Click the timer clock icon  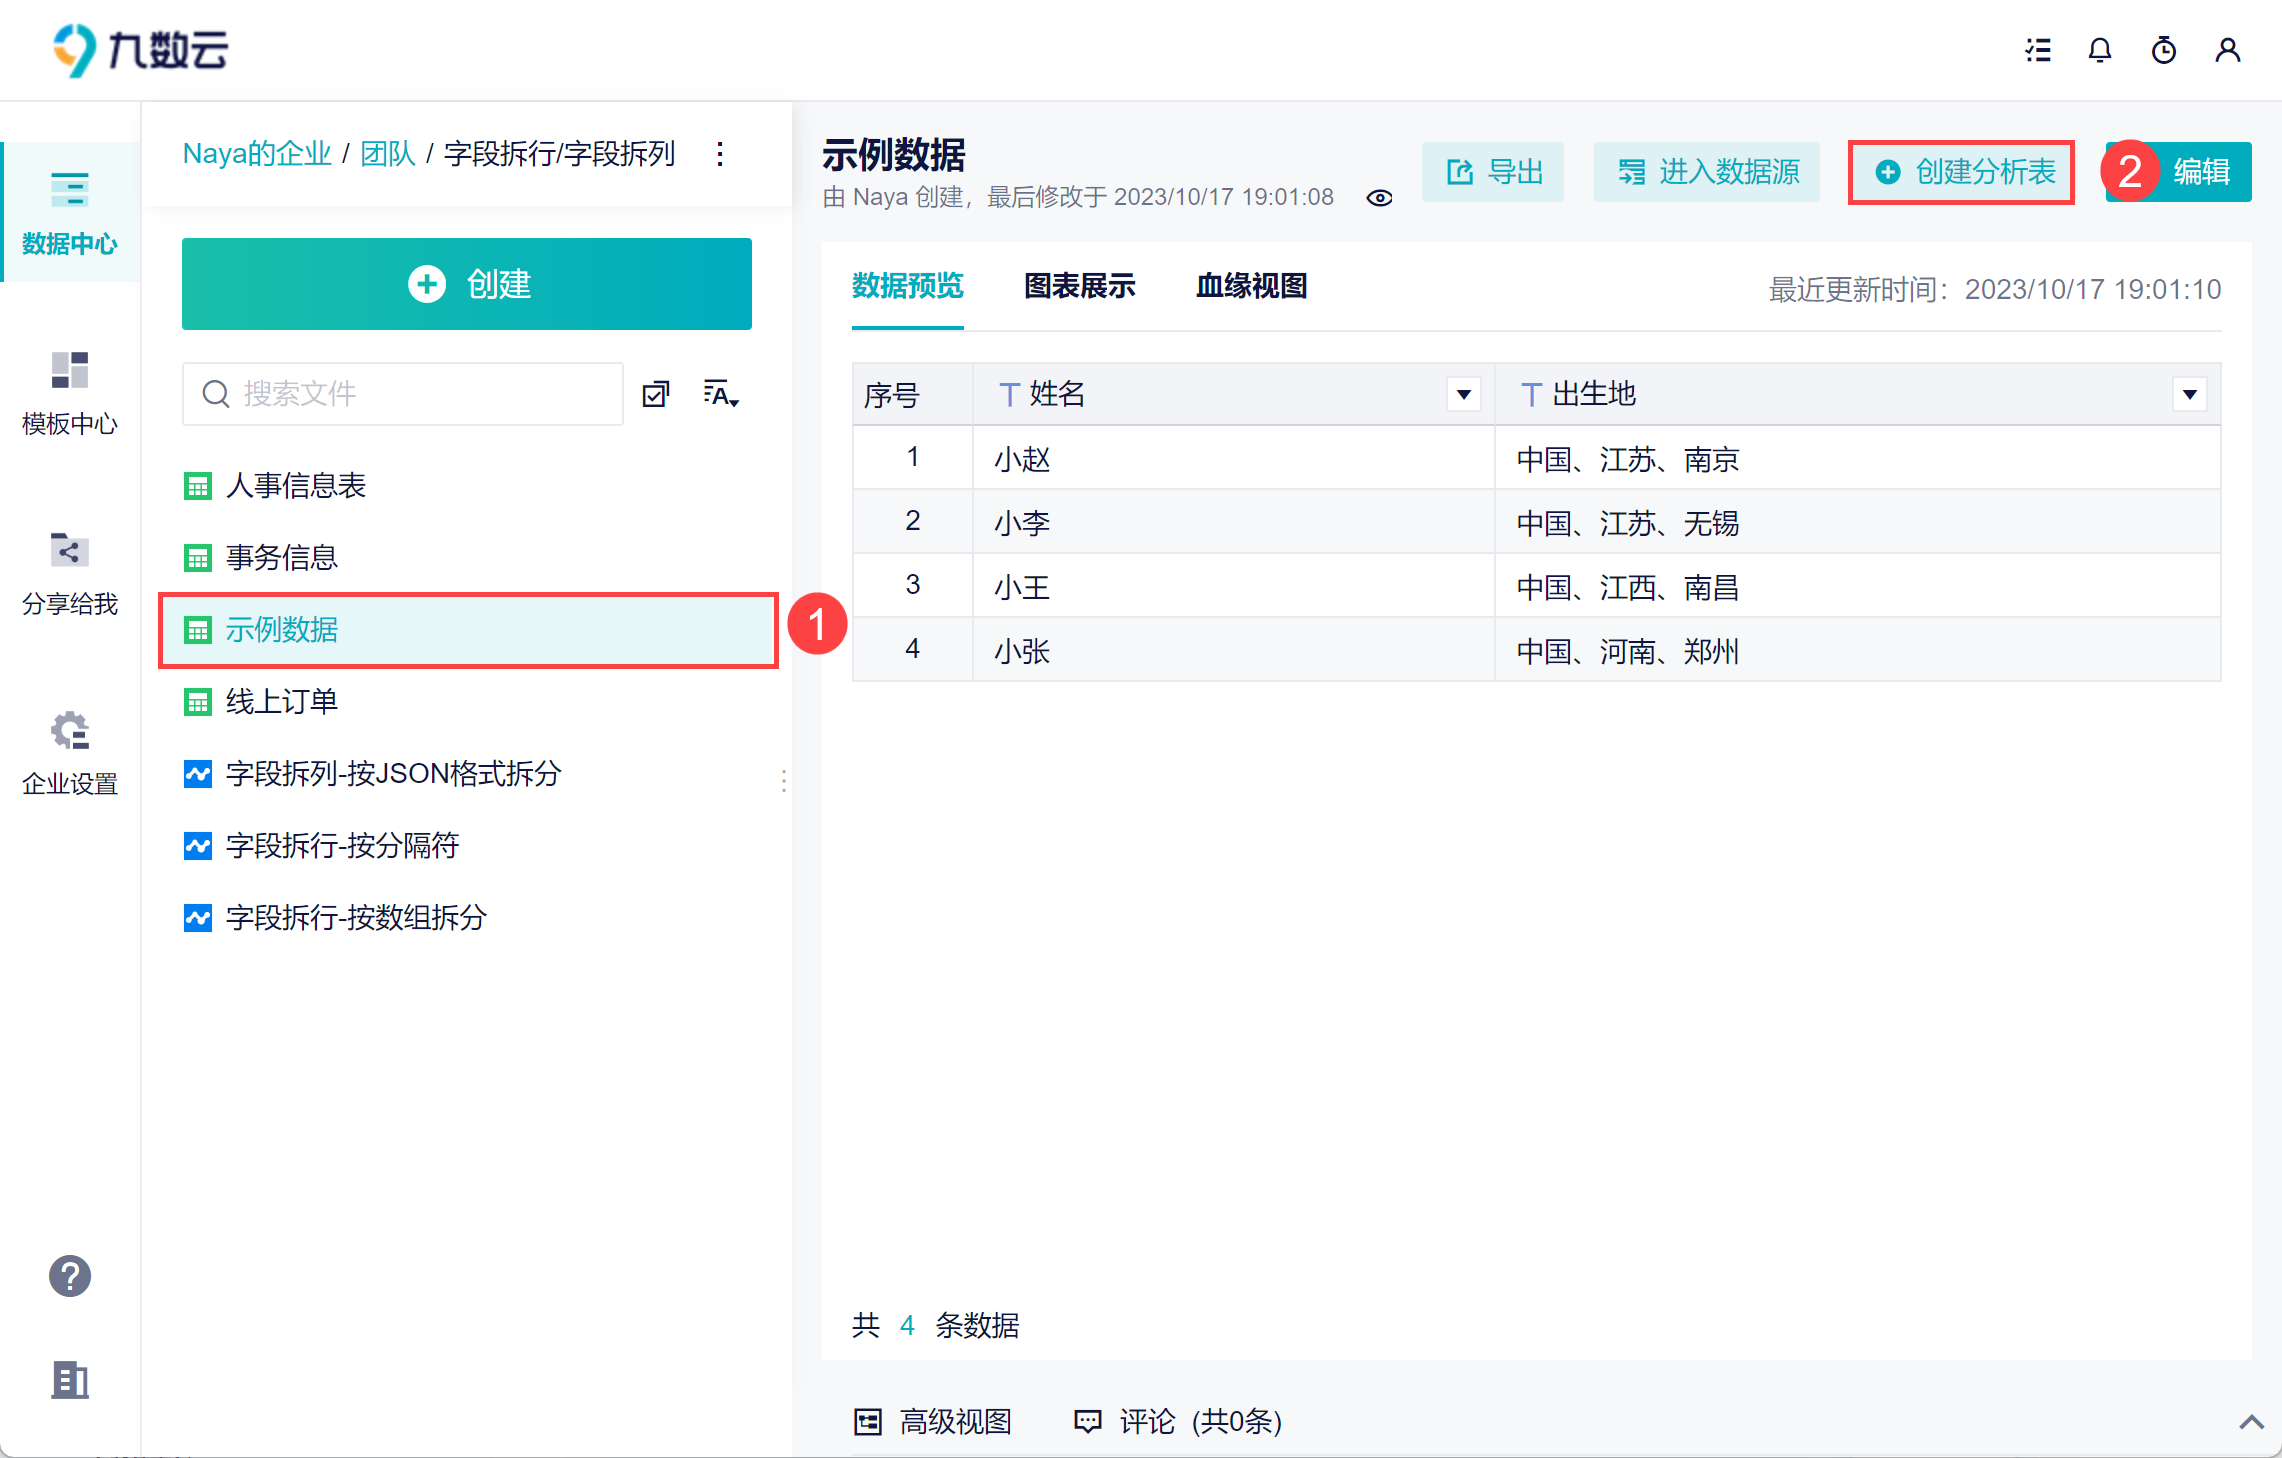pyautogui.click(x=2164, y=50)
